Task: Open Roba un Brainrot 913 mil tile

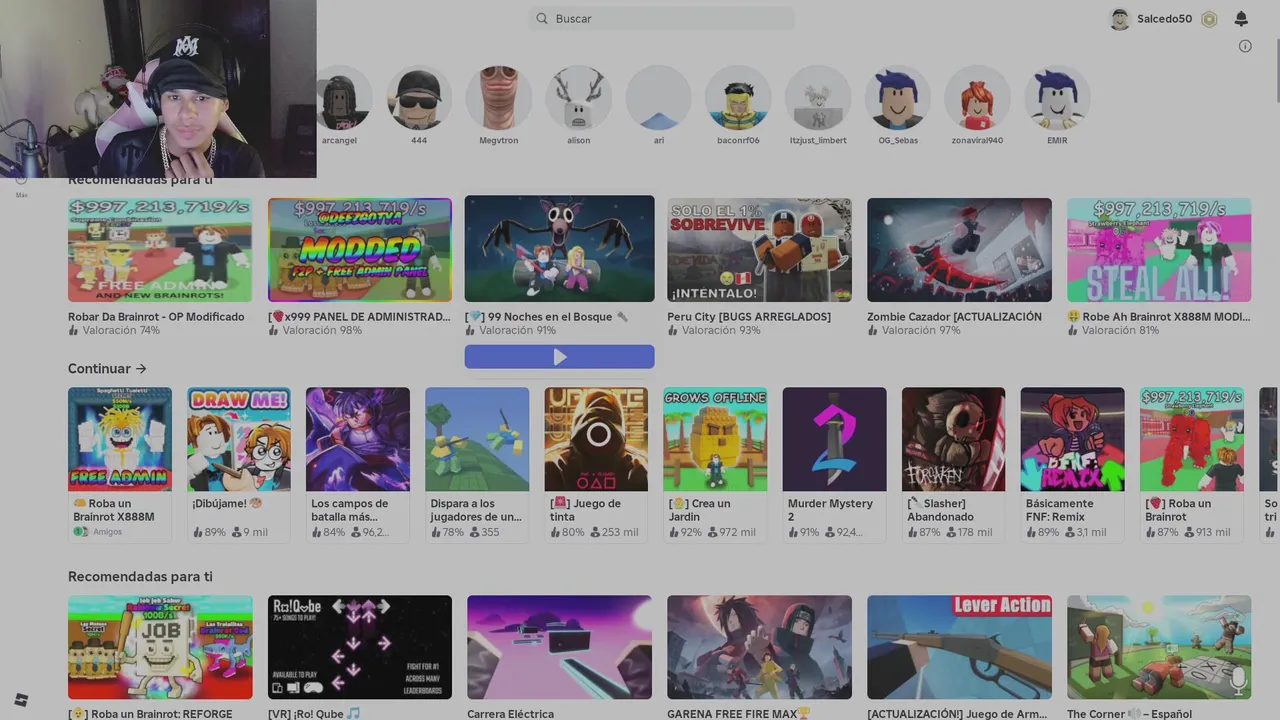Action: point(1192,464)
